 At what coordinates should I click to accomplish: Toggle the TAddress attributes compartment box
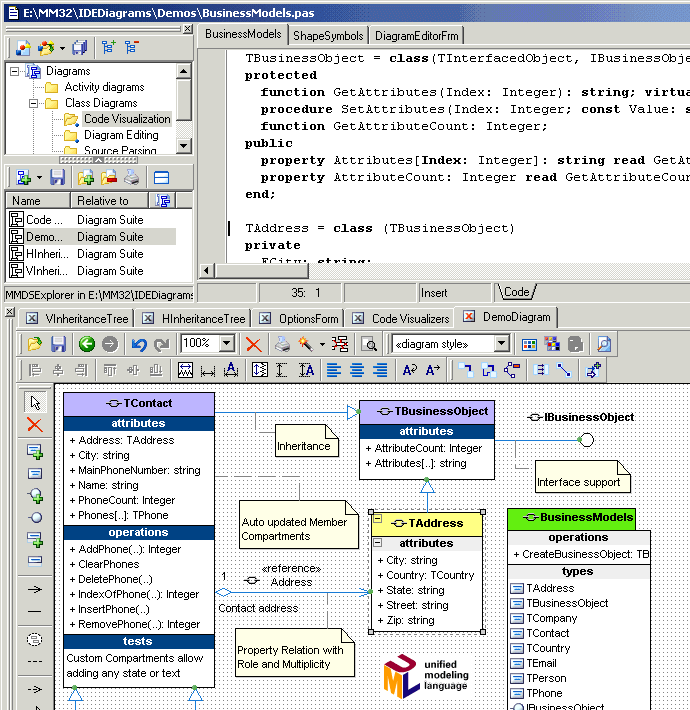point(378,543)
